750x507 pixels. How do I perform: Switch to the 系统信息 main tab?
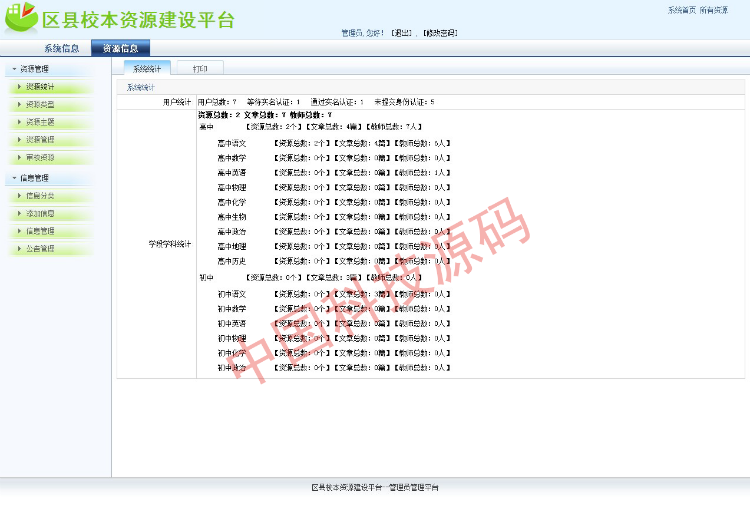click(x=62, y=48)
